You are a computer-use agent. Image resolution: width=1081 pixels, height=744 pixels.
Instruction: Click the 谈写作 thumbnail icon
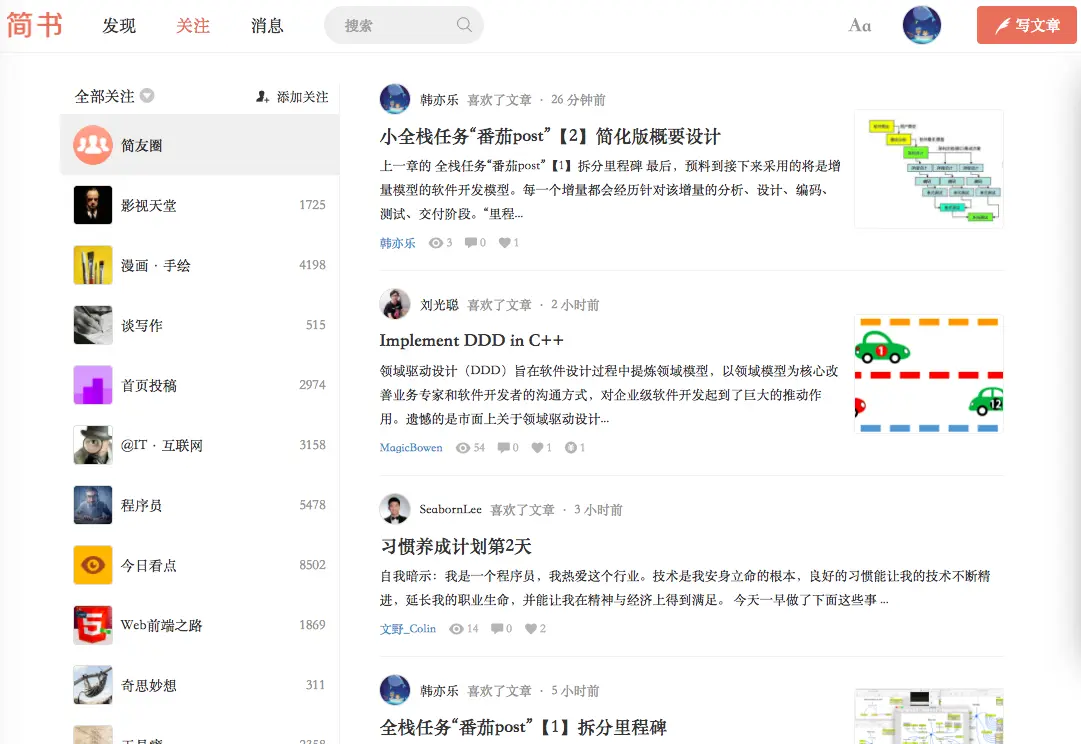(x=93, y=325)
